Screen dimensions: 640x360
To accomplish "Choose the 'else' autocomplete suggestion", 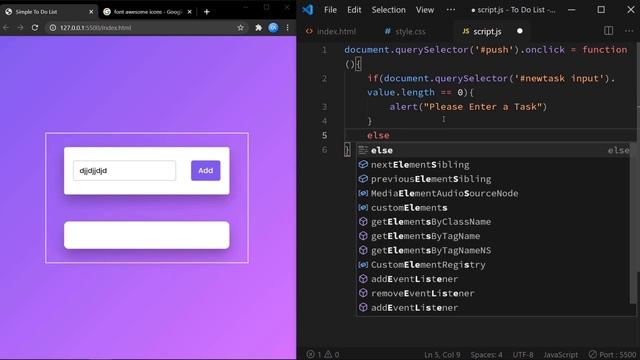I will pyautogui.click(x=494, y=150).
